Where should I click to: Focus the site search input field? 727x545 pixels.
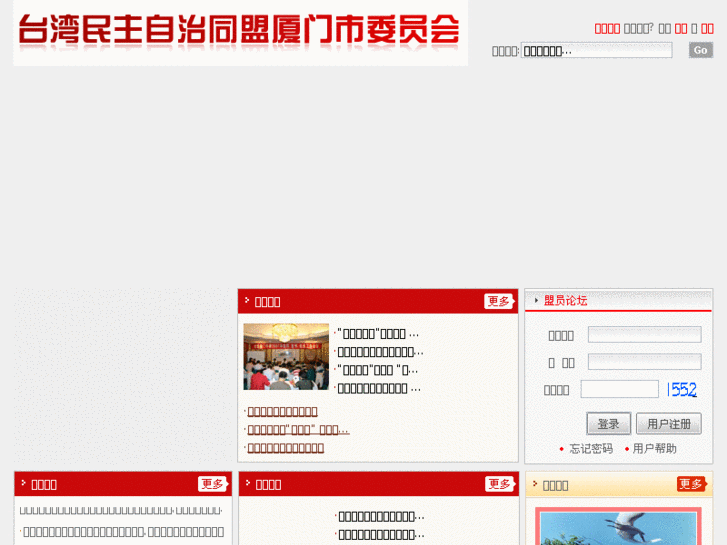[x=597, y=51]
